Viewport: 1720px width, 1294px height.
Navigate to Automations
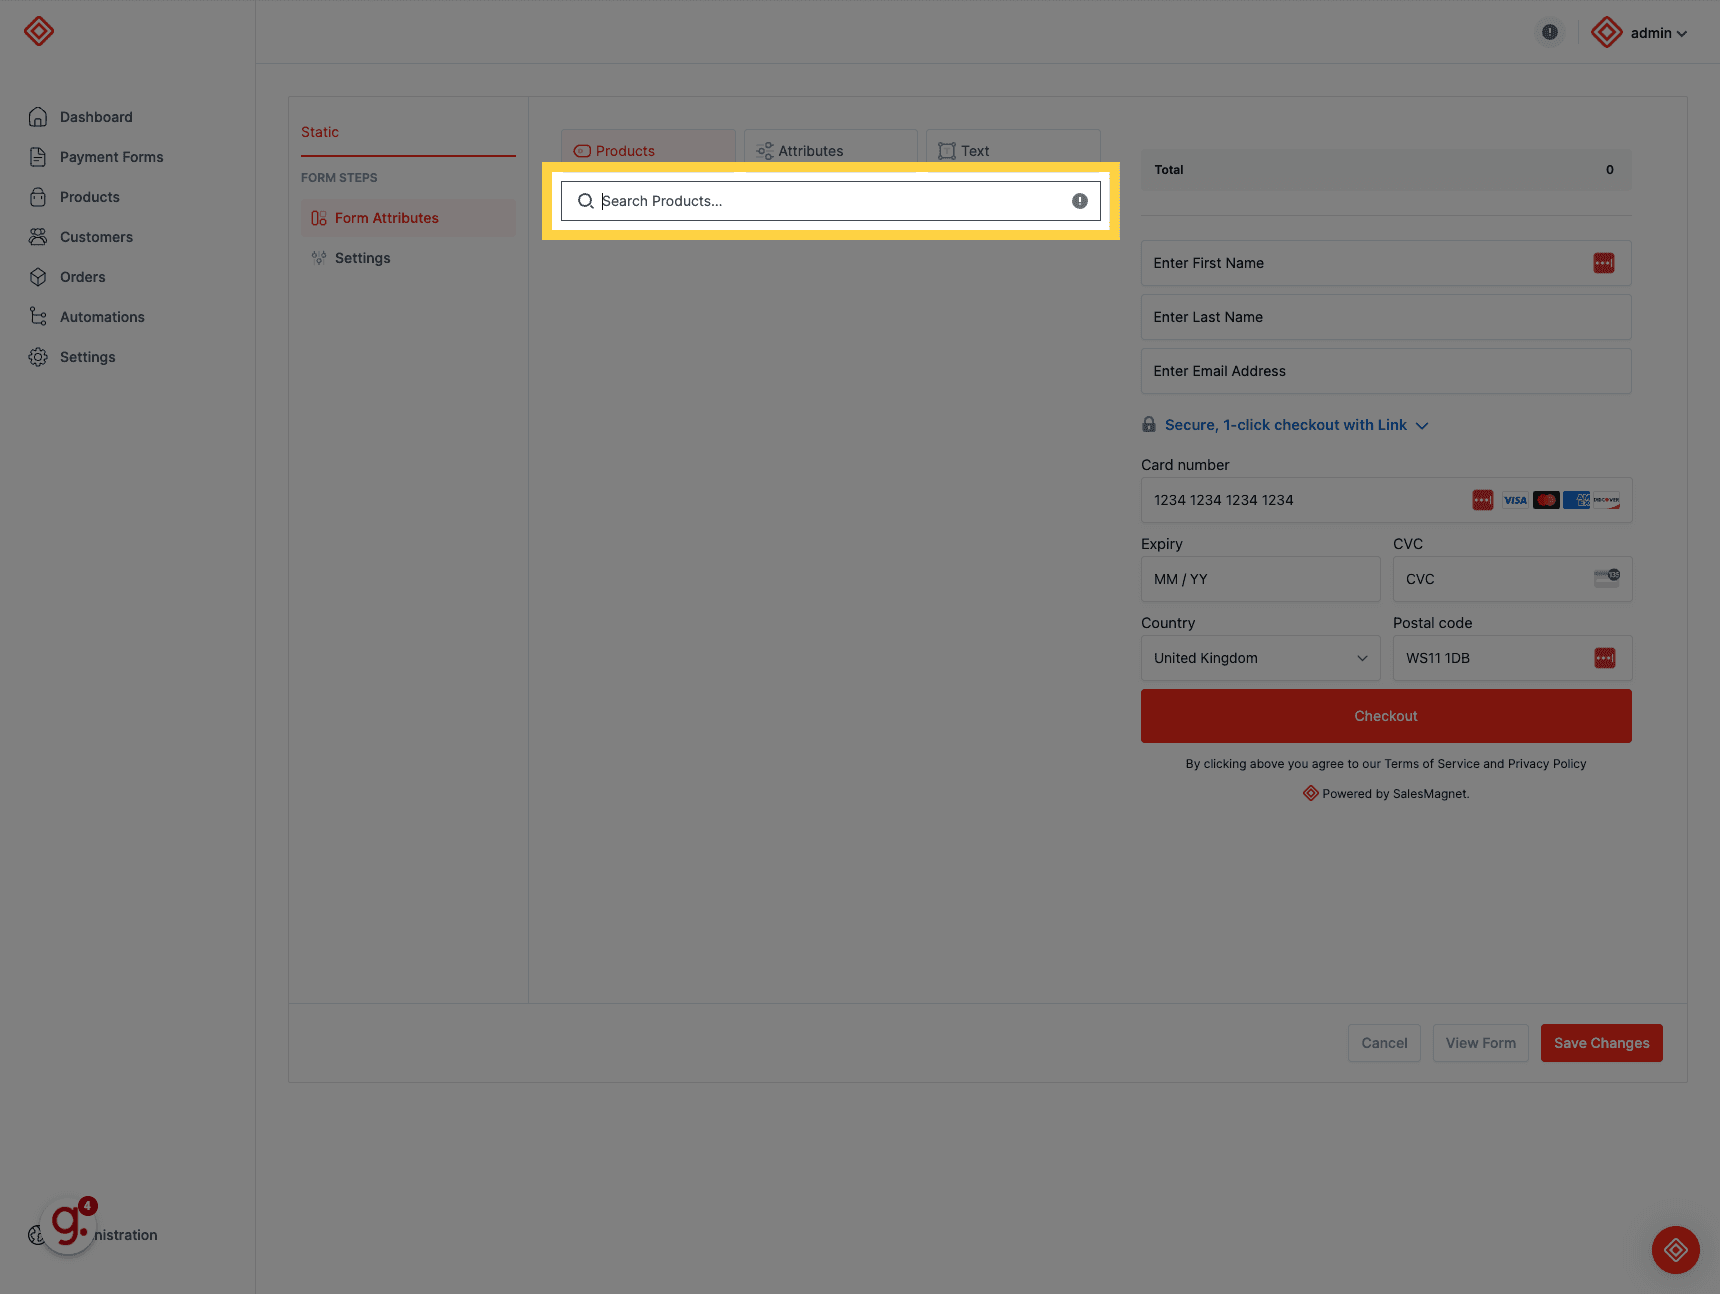coord(102,317)
